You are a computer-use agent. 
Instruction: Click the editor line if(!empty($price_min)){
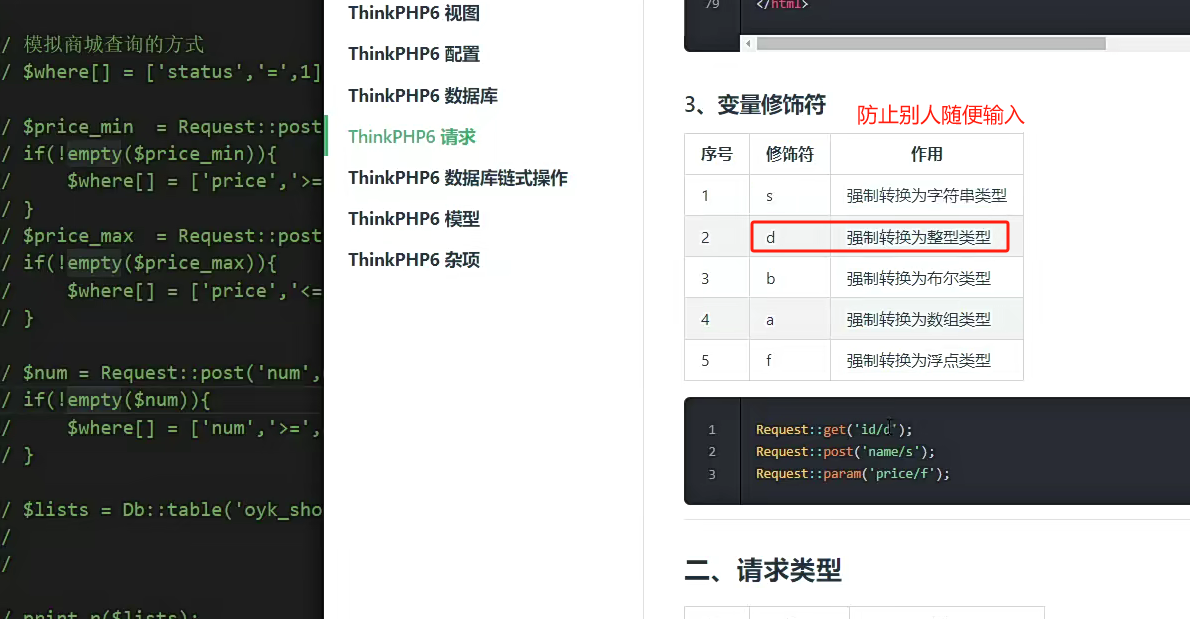(x=150, y=154)
